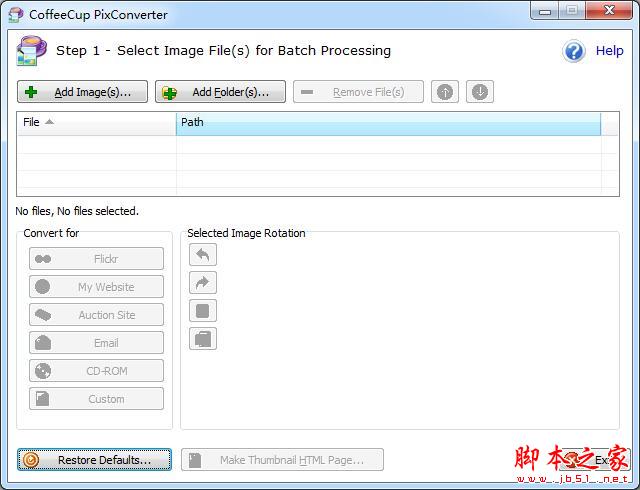Click the Add Image(s) button

coord(82,91)
